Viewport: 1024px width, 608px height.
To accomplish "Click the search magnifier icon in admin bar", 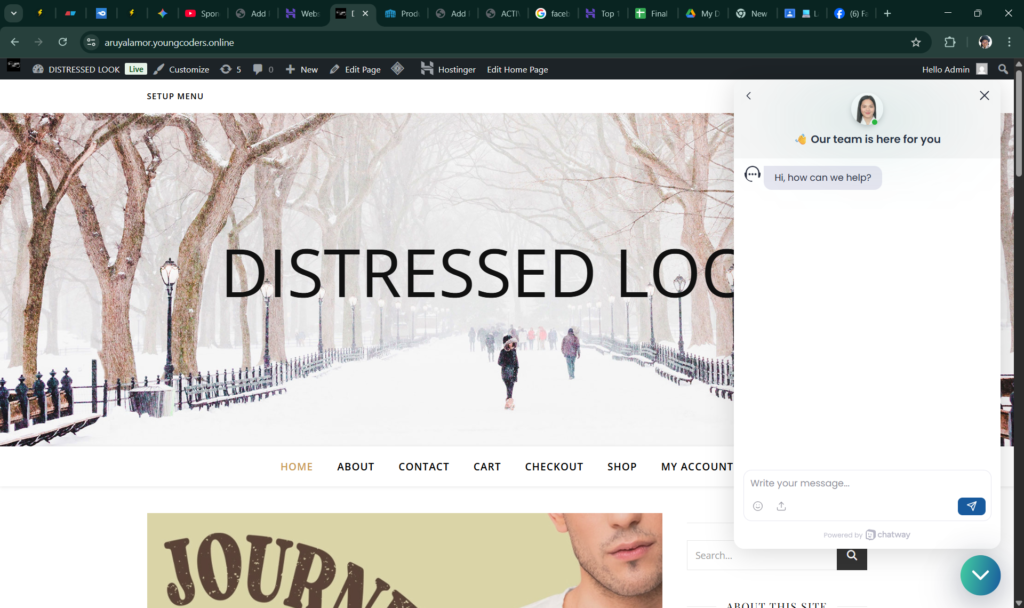I will tap(1003, 68).
